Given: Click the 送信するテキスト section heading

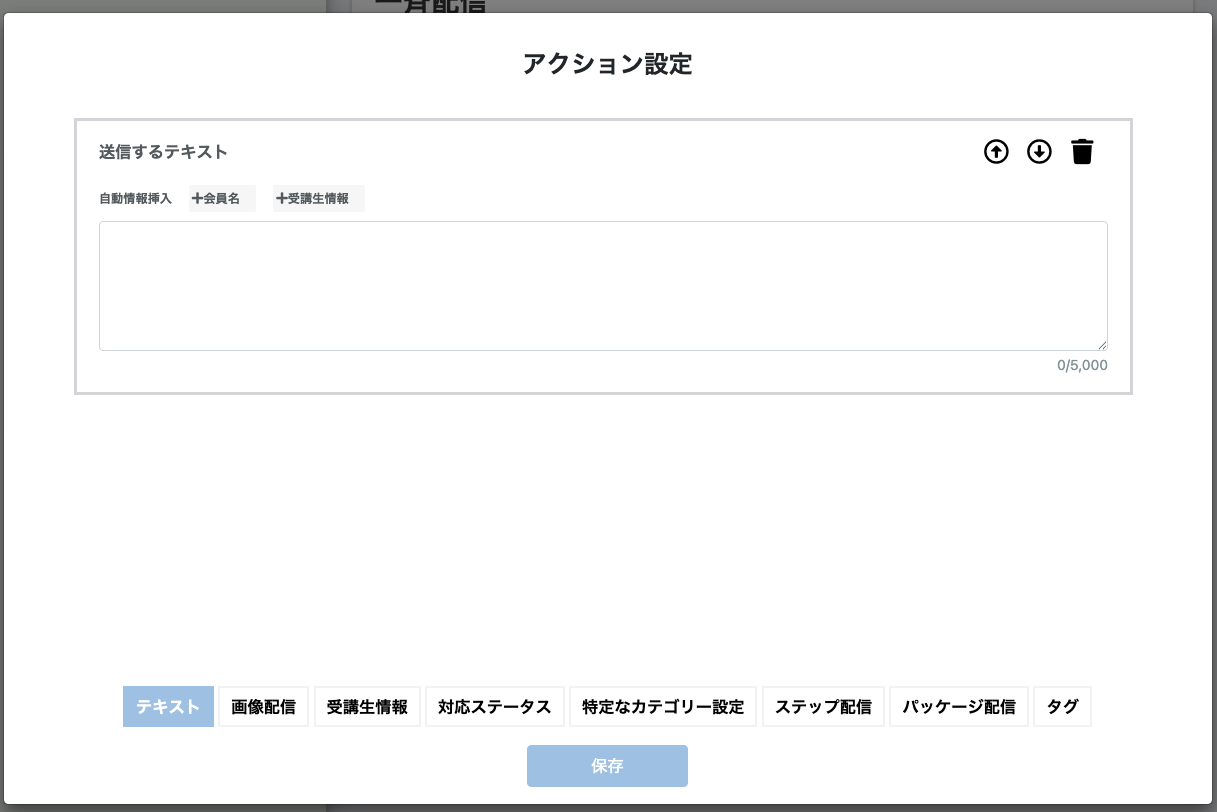Looking at the screenshot, I should [163, 152].
